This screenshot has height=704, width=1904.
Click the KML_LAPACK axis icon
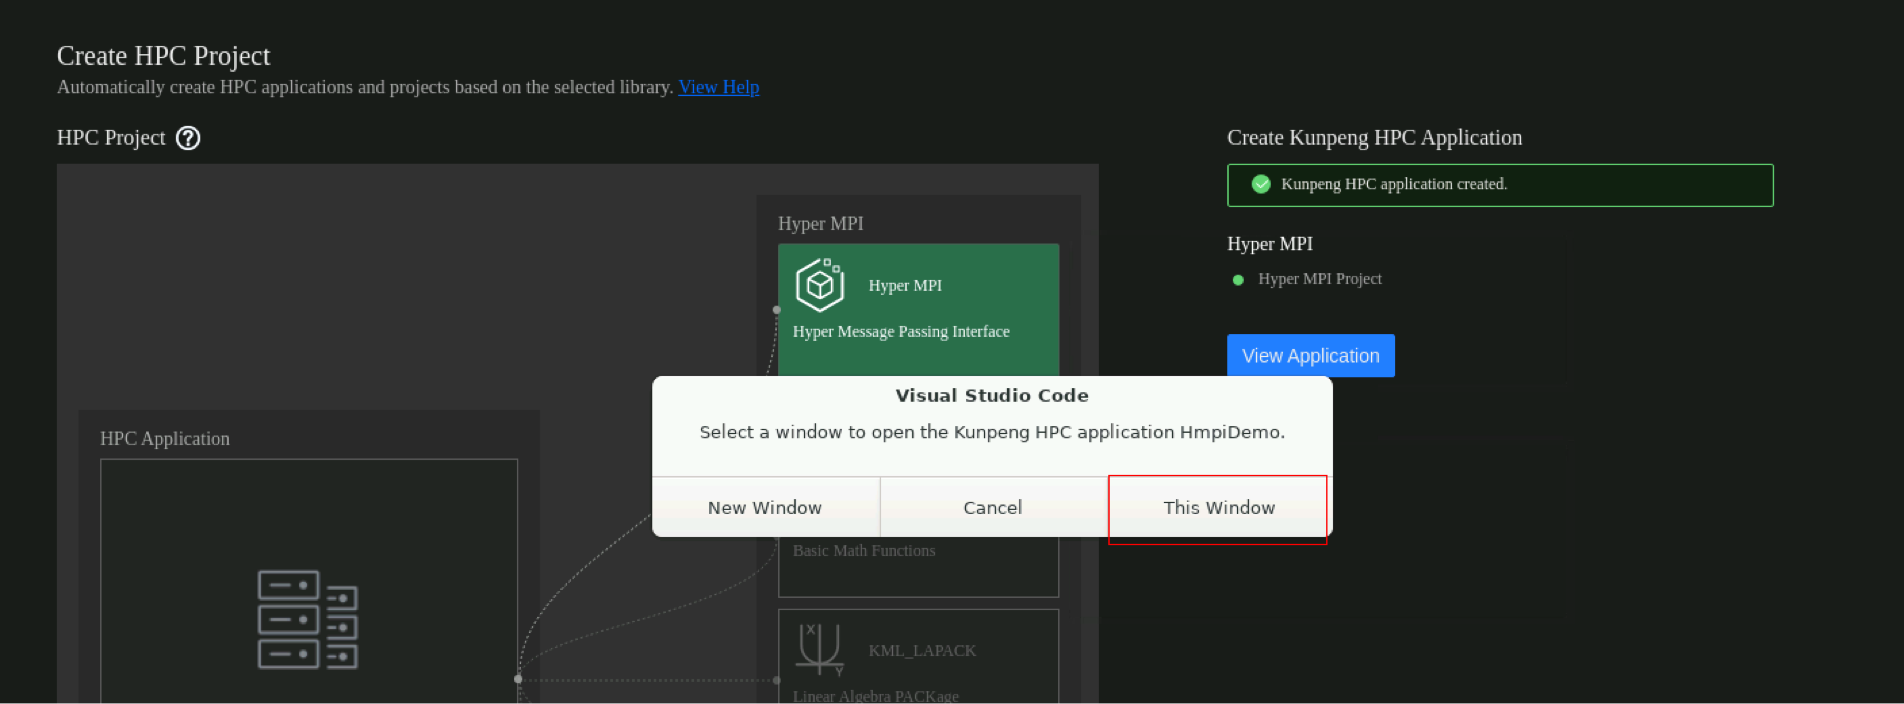coord(820,649)
